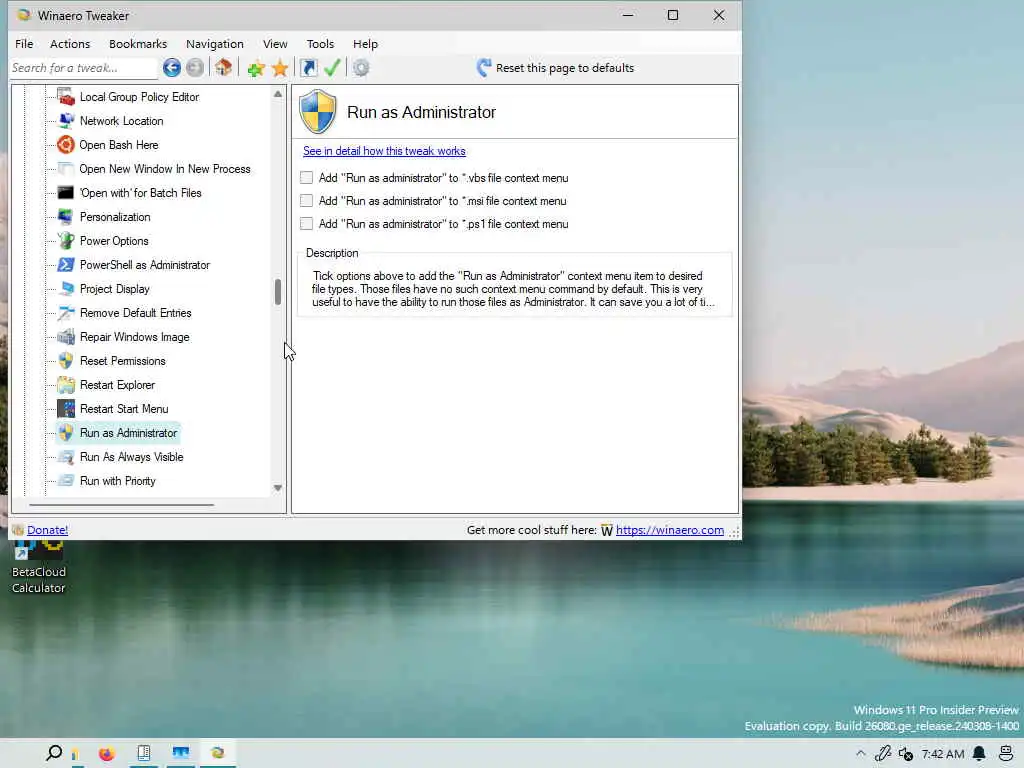Image resolution: width=1024 pixels, height=768 pixels.
Task: Open bookmarks via yellow star icon
Action: pyautogui.click(x=280, y=68)
